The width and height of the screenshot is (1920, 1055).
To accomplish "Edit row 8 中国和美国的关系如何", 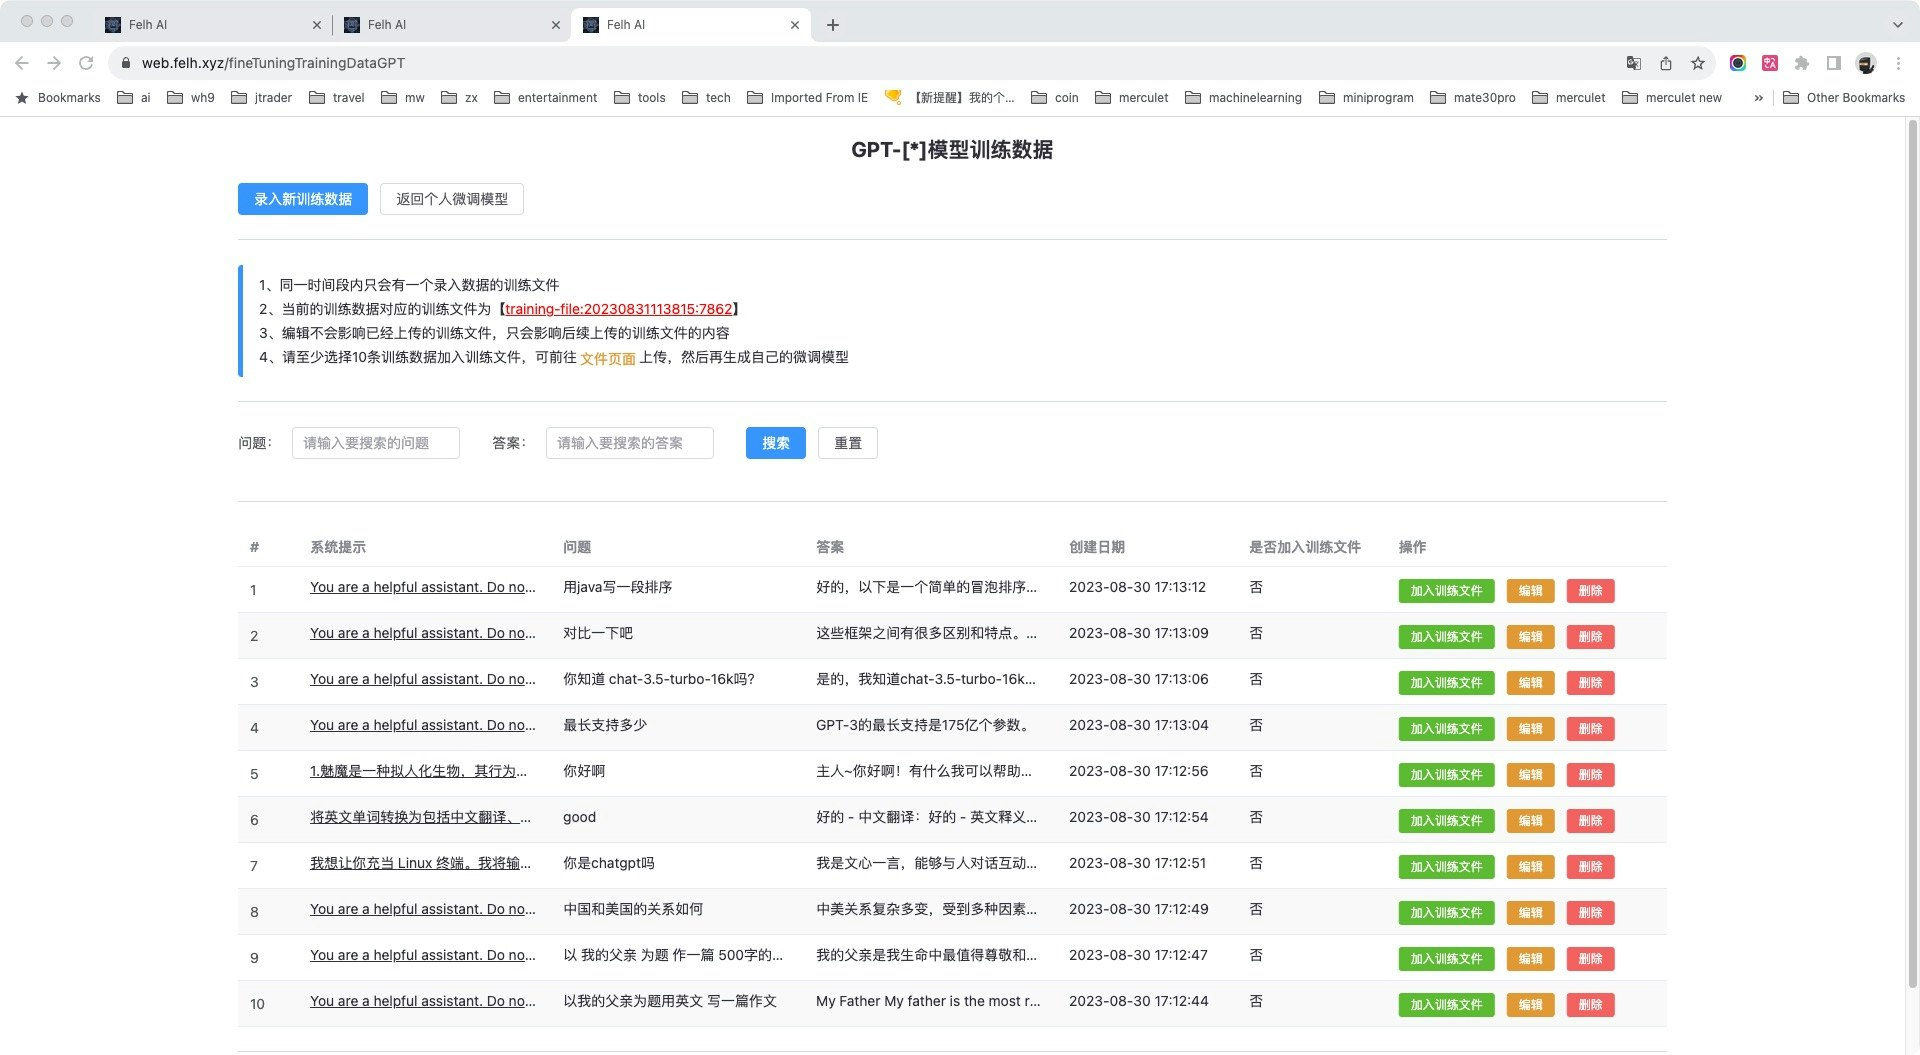I will coord(1530,913).
